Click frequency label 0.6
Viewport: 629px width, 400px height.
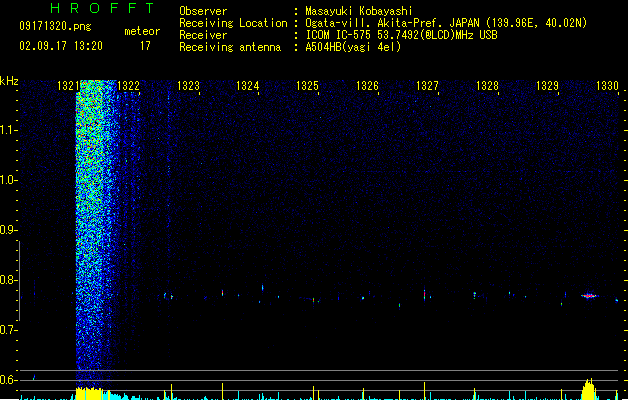[8, 380]
